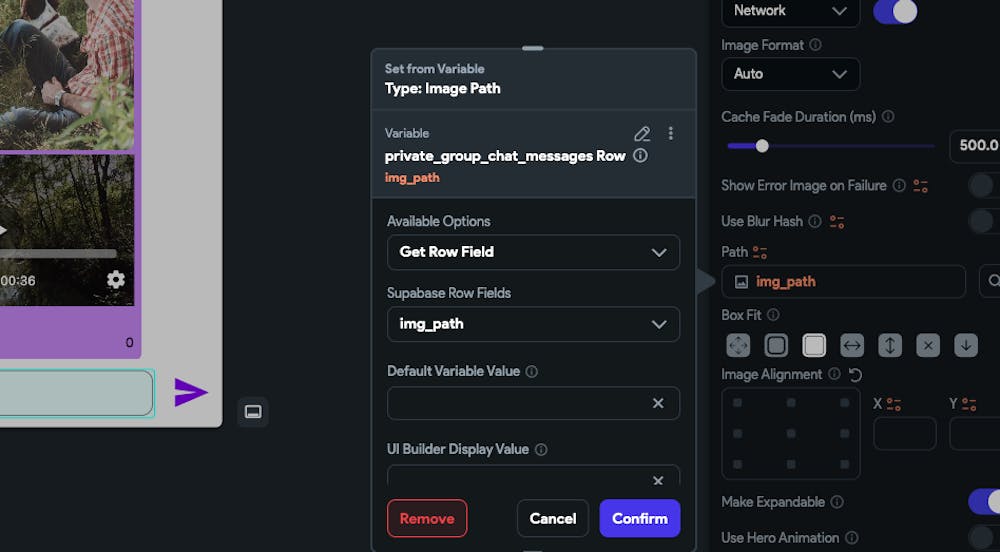The image size is (1000, 552).
Task: Reset Image Alignment with the undo icon
Action: [855, 375]
